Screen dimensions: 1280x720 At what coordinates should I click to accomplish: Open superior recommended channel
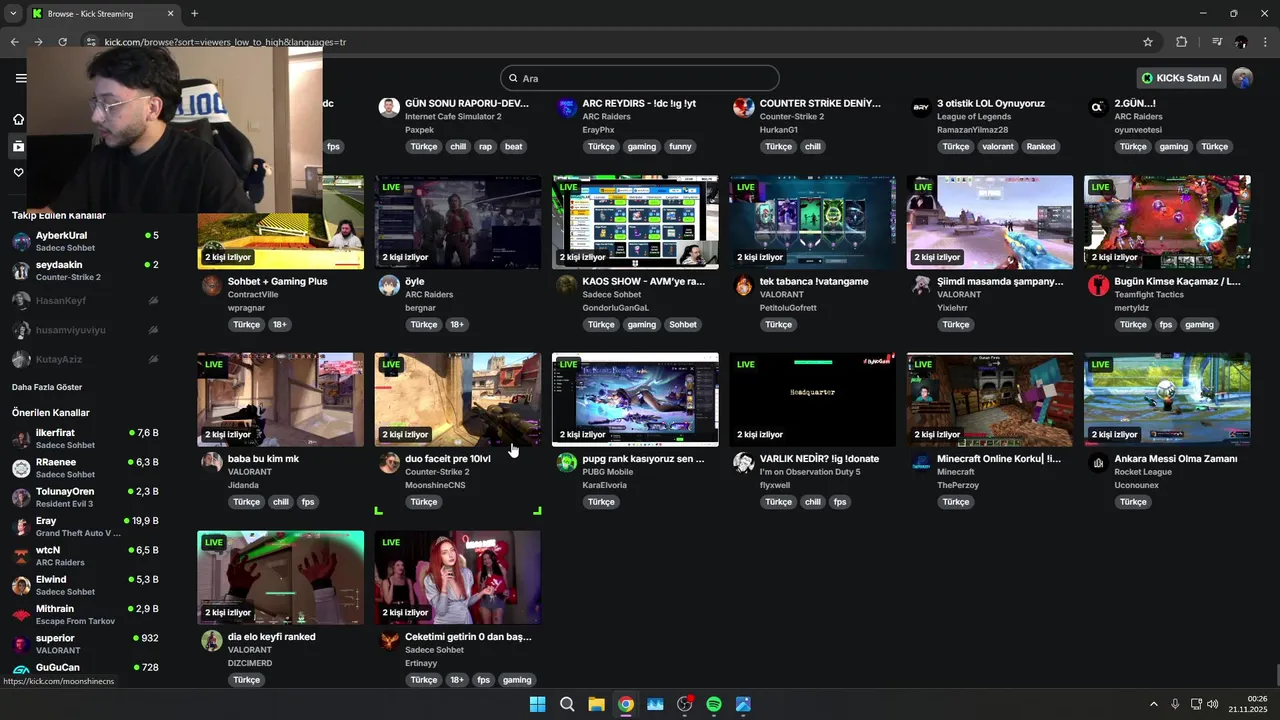click(x=85, y=643)
